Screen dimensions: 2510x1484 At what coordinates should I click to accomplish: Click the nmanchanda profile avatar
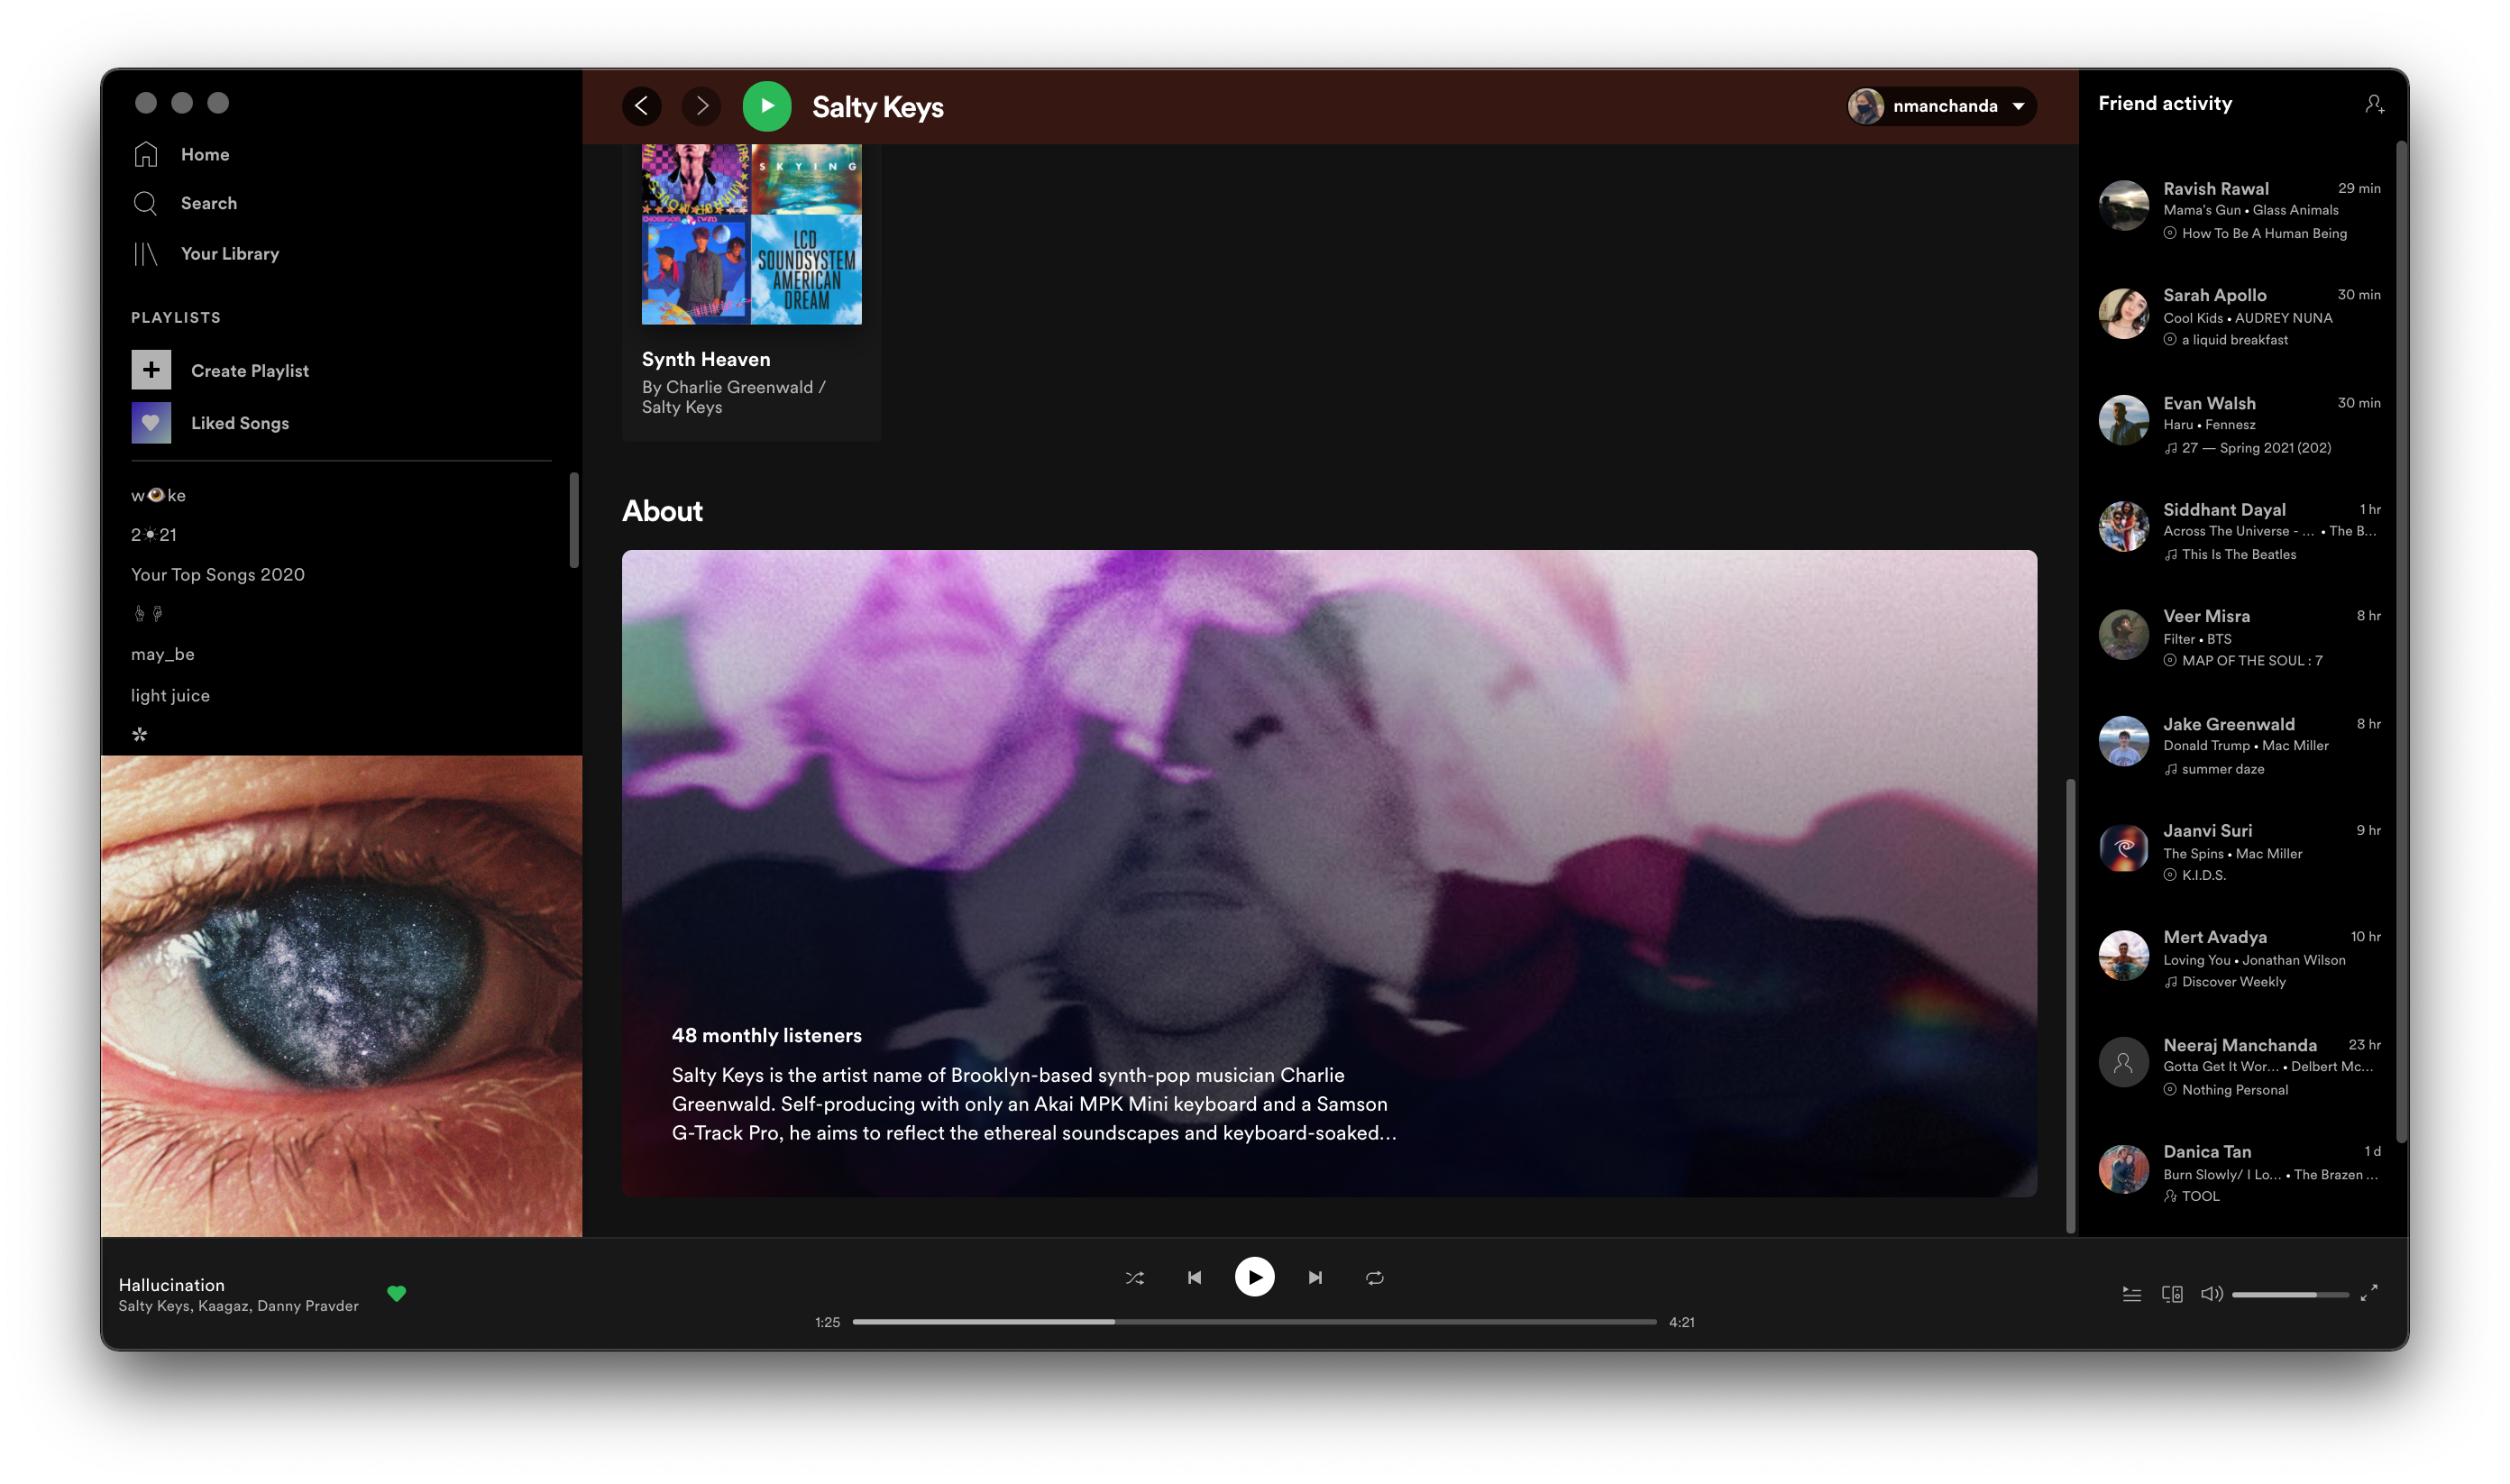pos(1865,106)
